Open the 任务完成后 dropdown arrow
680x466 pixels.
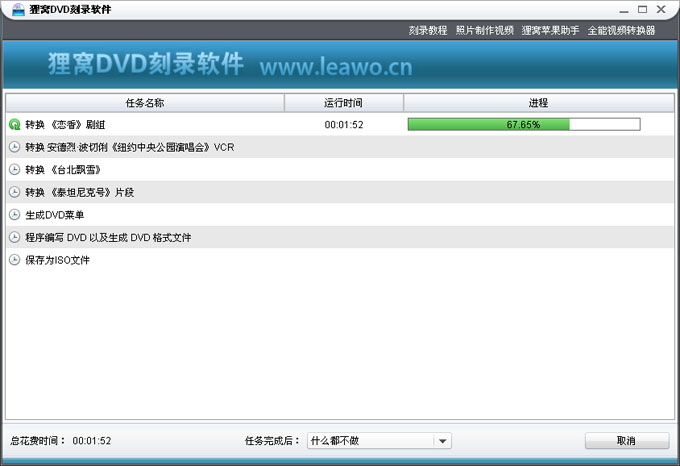tap(442, 441)
